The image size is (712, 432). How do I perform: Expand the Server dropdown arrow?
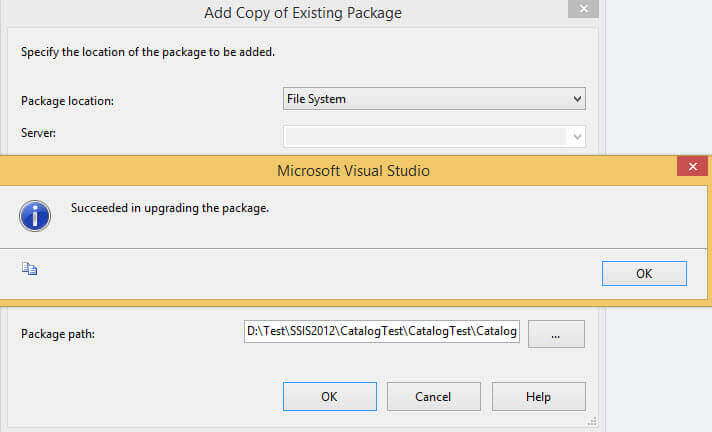click(x=576, y=136)
